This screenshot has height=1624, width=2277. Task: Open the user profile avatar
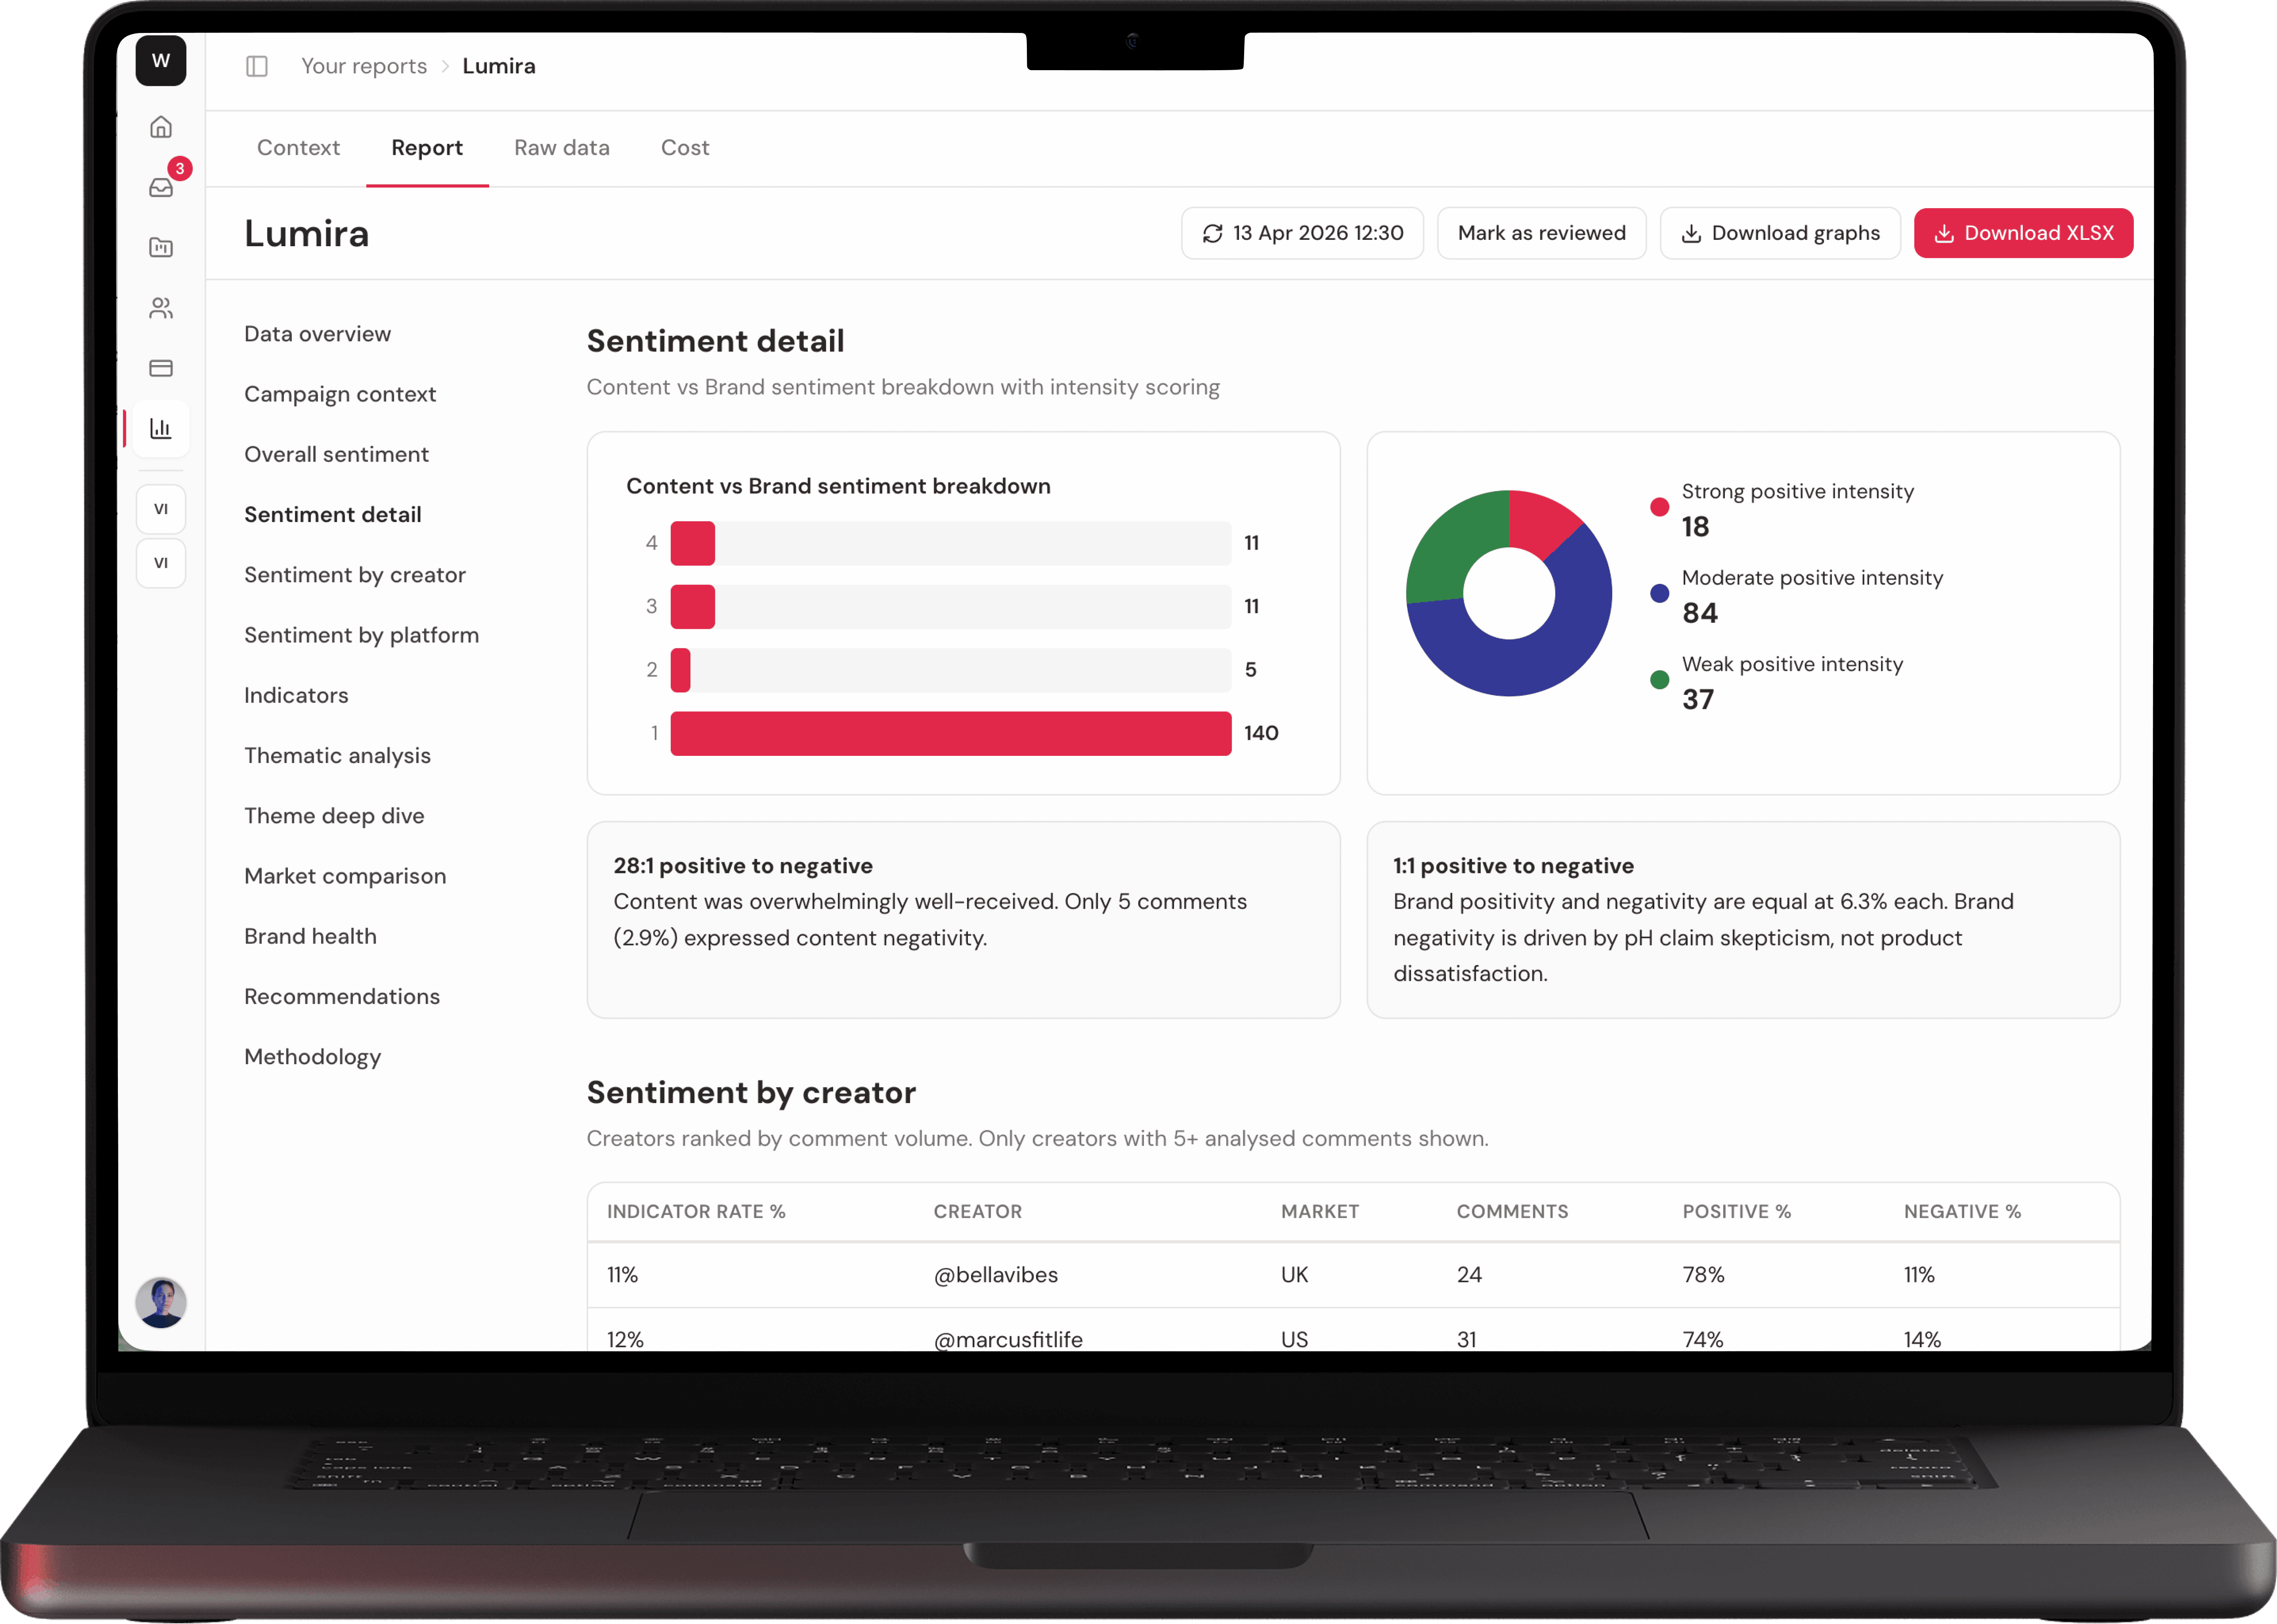click(x=161, y=1303)
